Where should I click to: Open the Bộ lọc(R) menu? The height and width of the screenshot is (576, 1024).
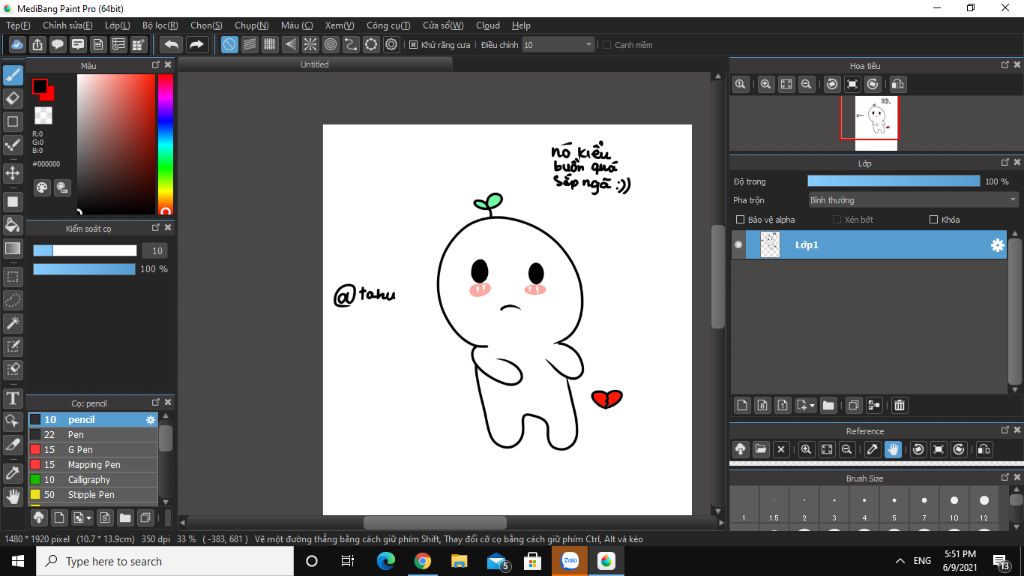click(x=160, y=25)
